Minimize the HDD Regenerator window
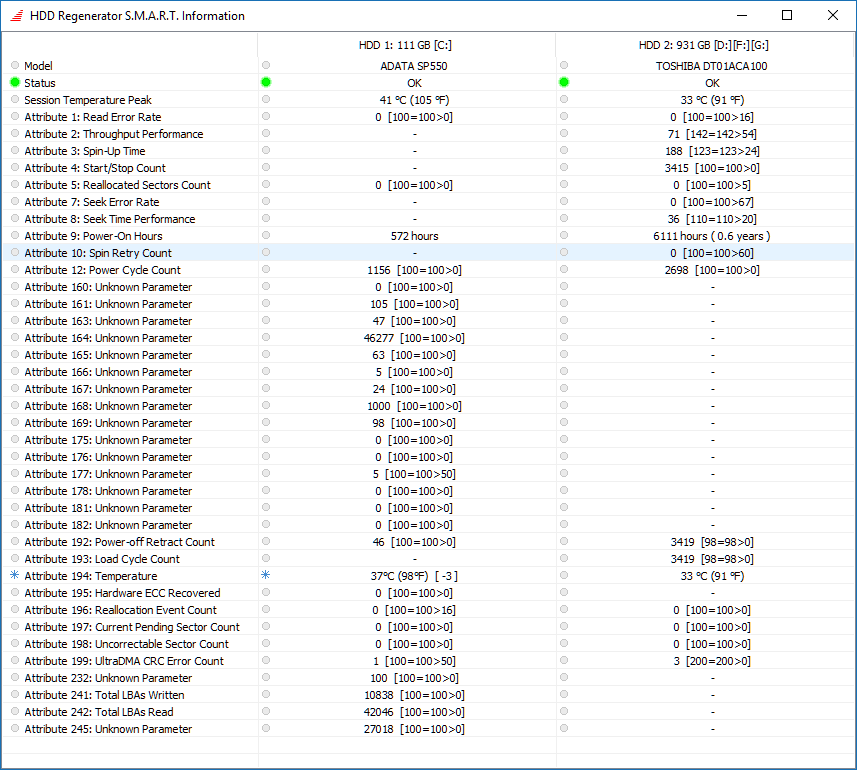The image size is (857, 770). point(742,15)
